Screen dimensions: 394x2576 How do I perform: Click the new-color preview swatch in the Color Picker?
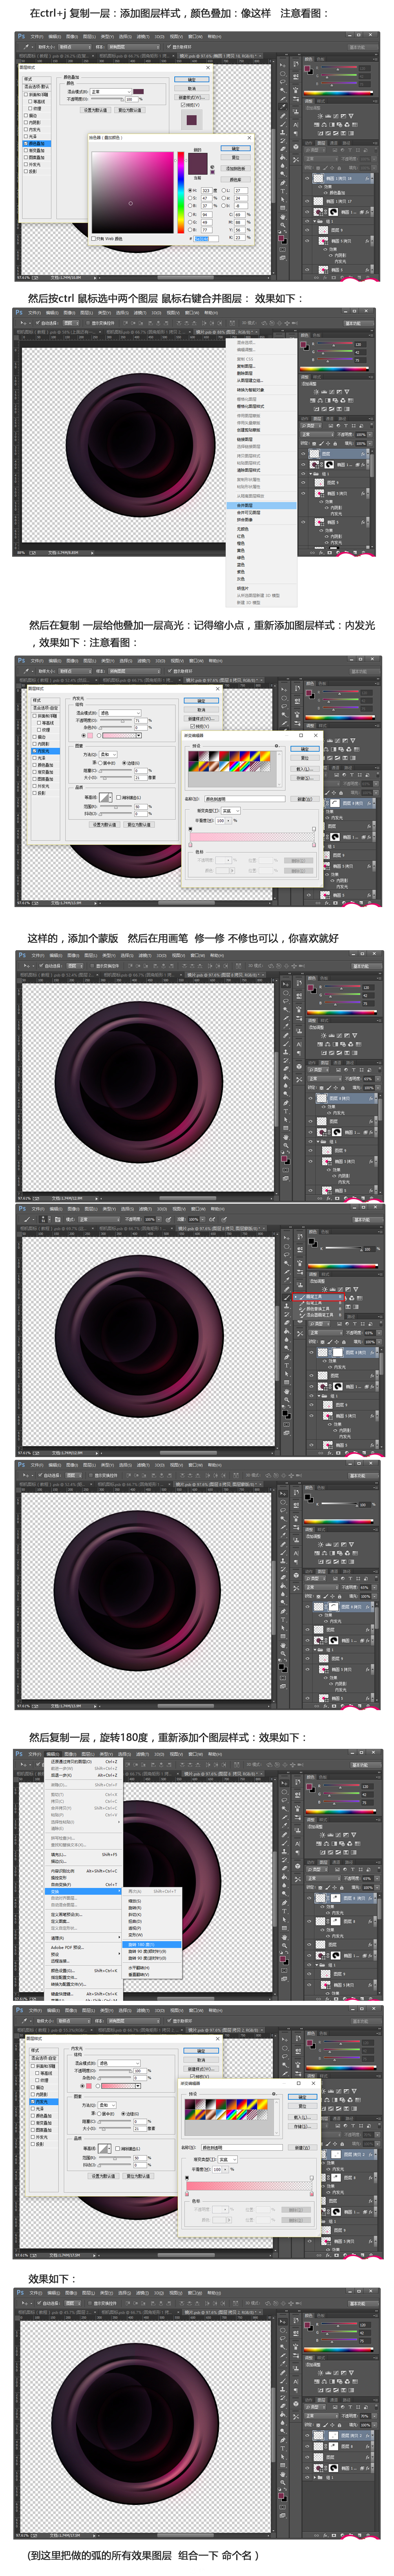point(199,159)
